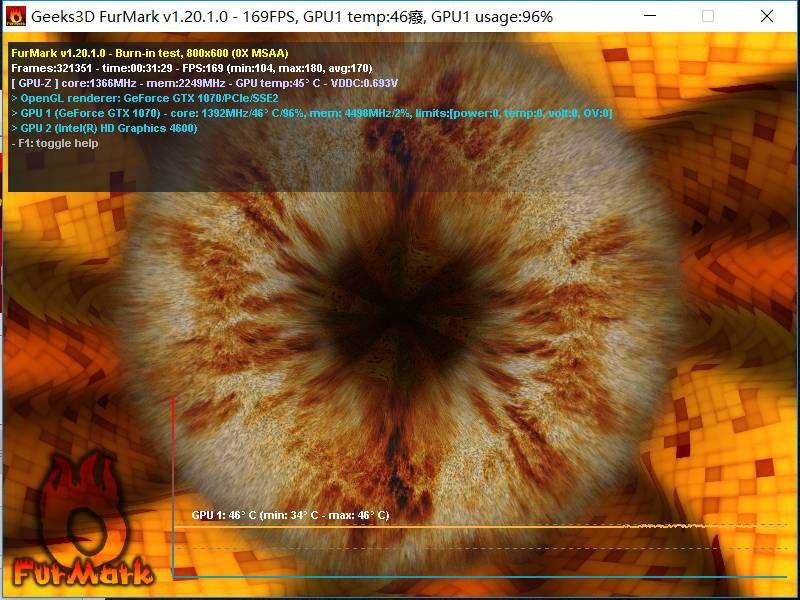800x600 pixels.
Task: Select the 'OpenGL renderer: GeForce GTX 1070/PCIe/SSE2' line
Action: tap(145, 98)
